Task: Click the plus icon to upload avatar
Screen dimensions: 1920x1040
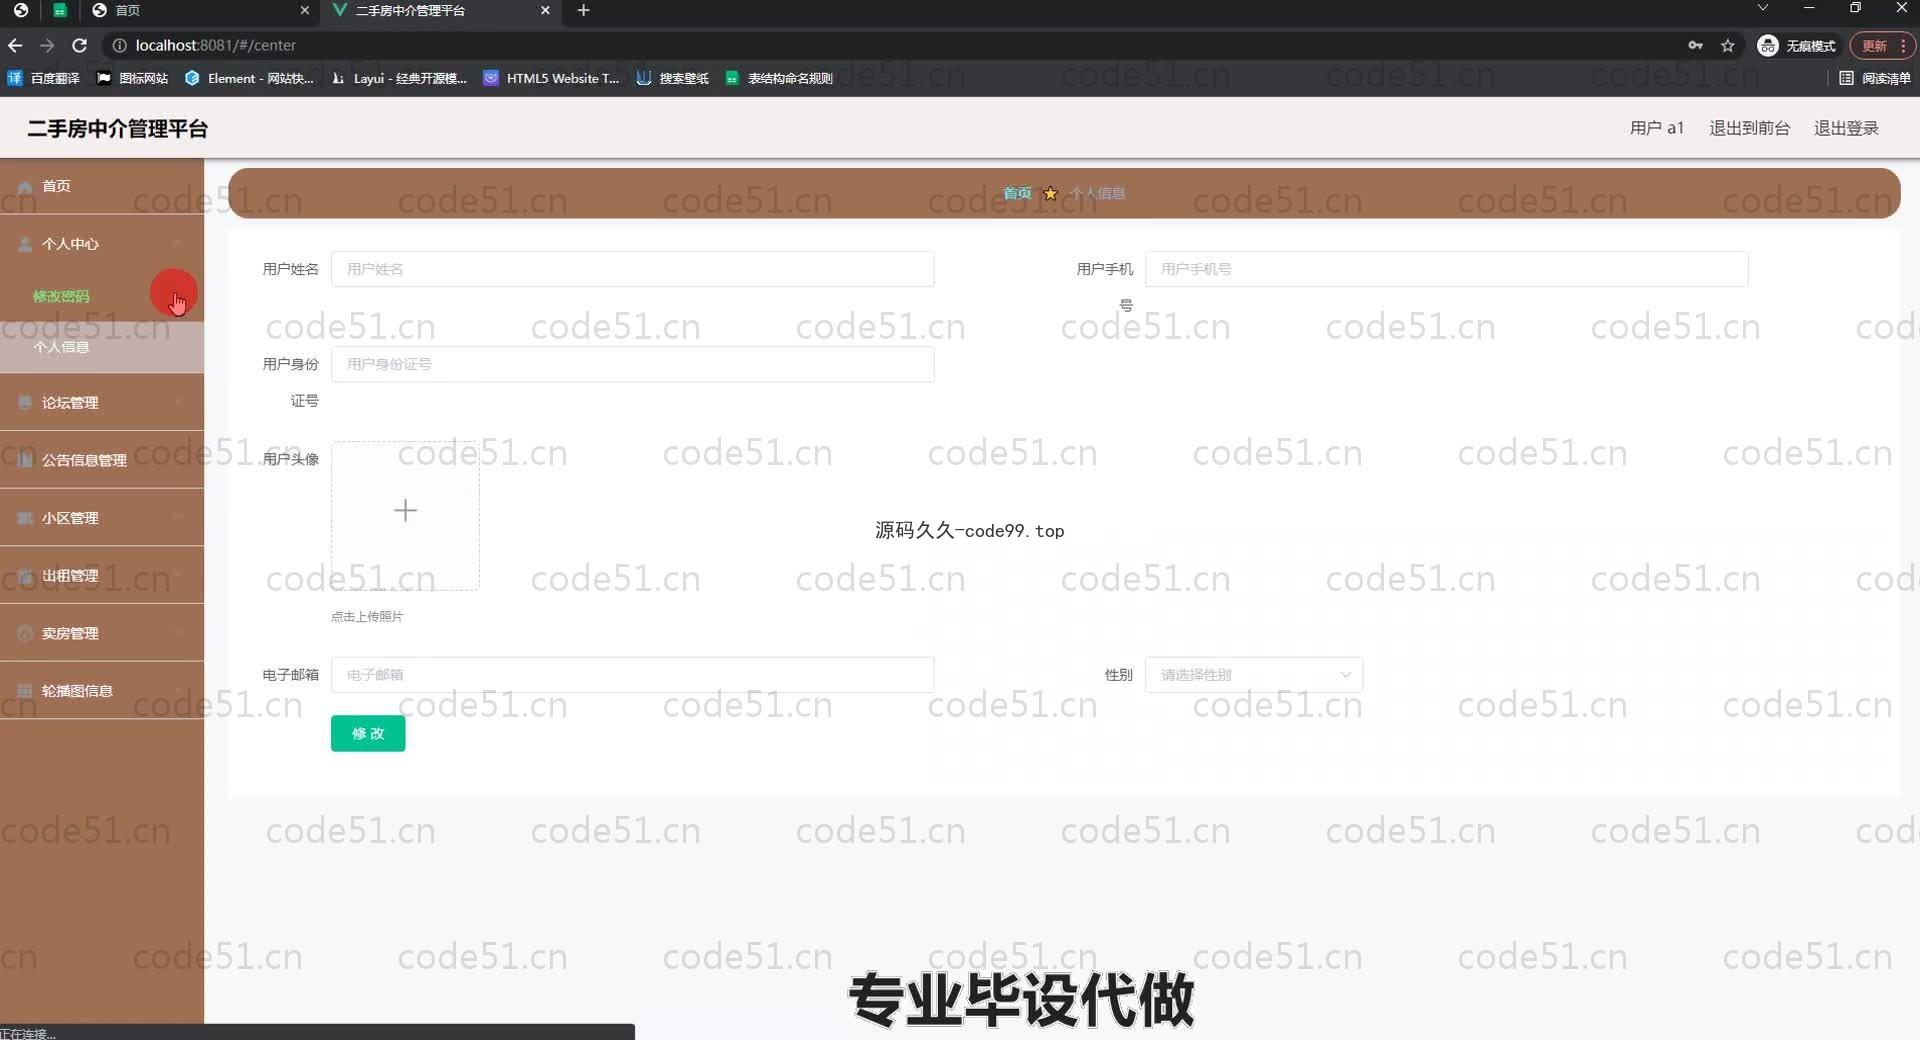Action: click(405, 511)
